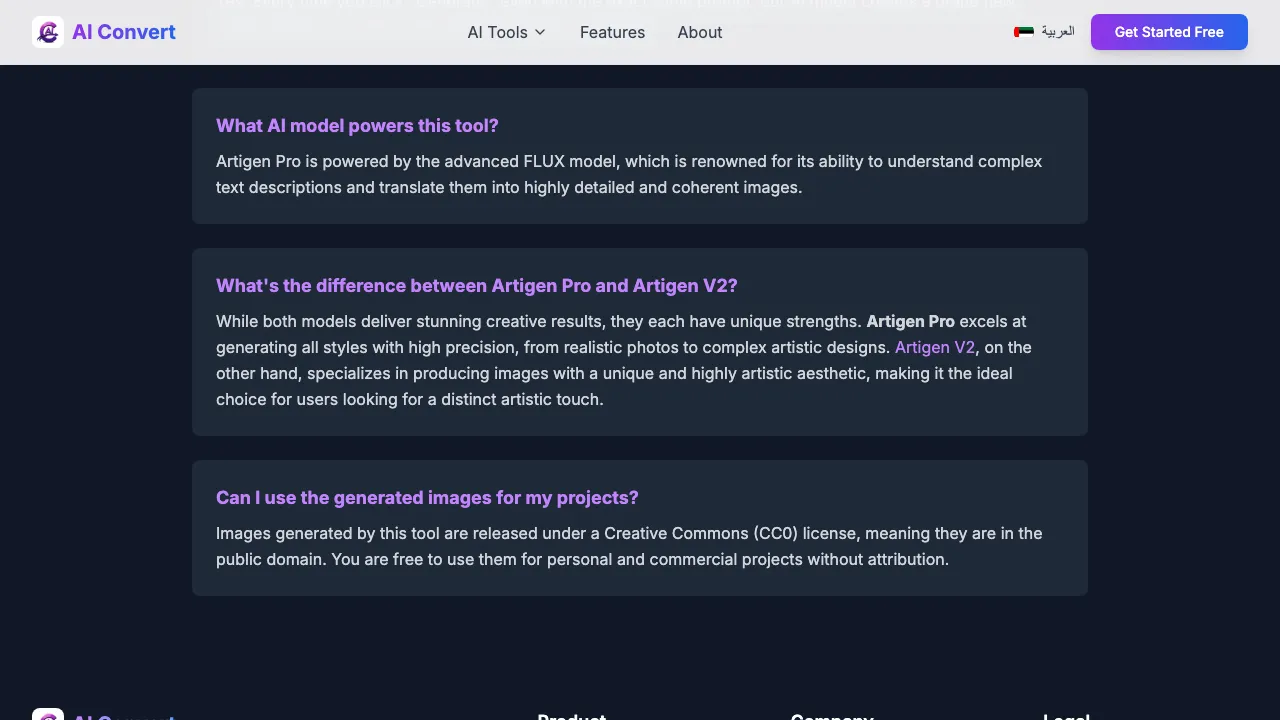Expand the chevron next to AI Tools
Screen dimensions: 1280x720
(540, 32)
